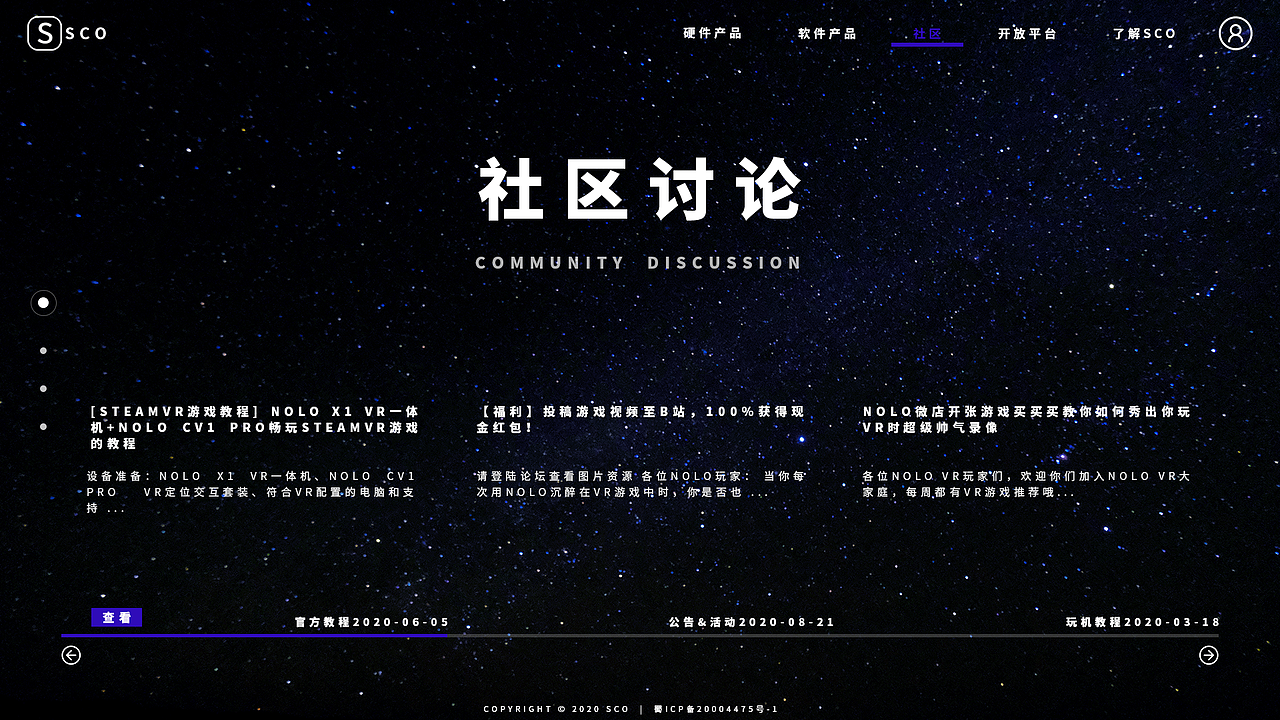The width and height of the screenshot is (1280, 720).
Task: Jump to second page indicator dot
Action: click(x=43, y=351)
